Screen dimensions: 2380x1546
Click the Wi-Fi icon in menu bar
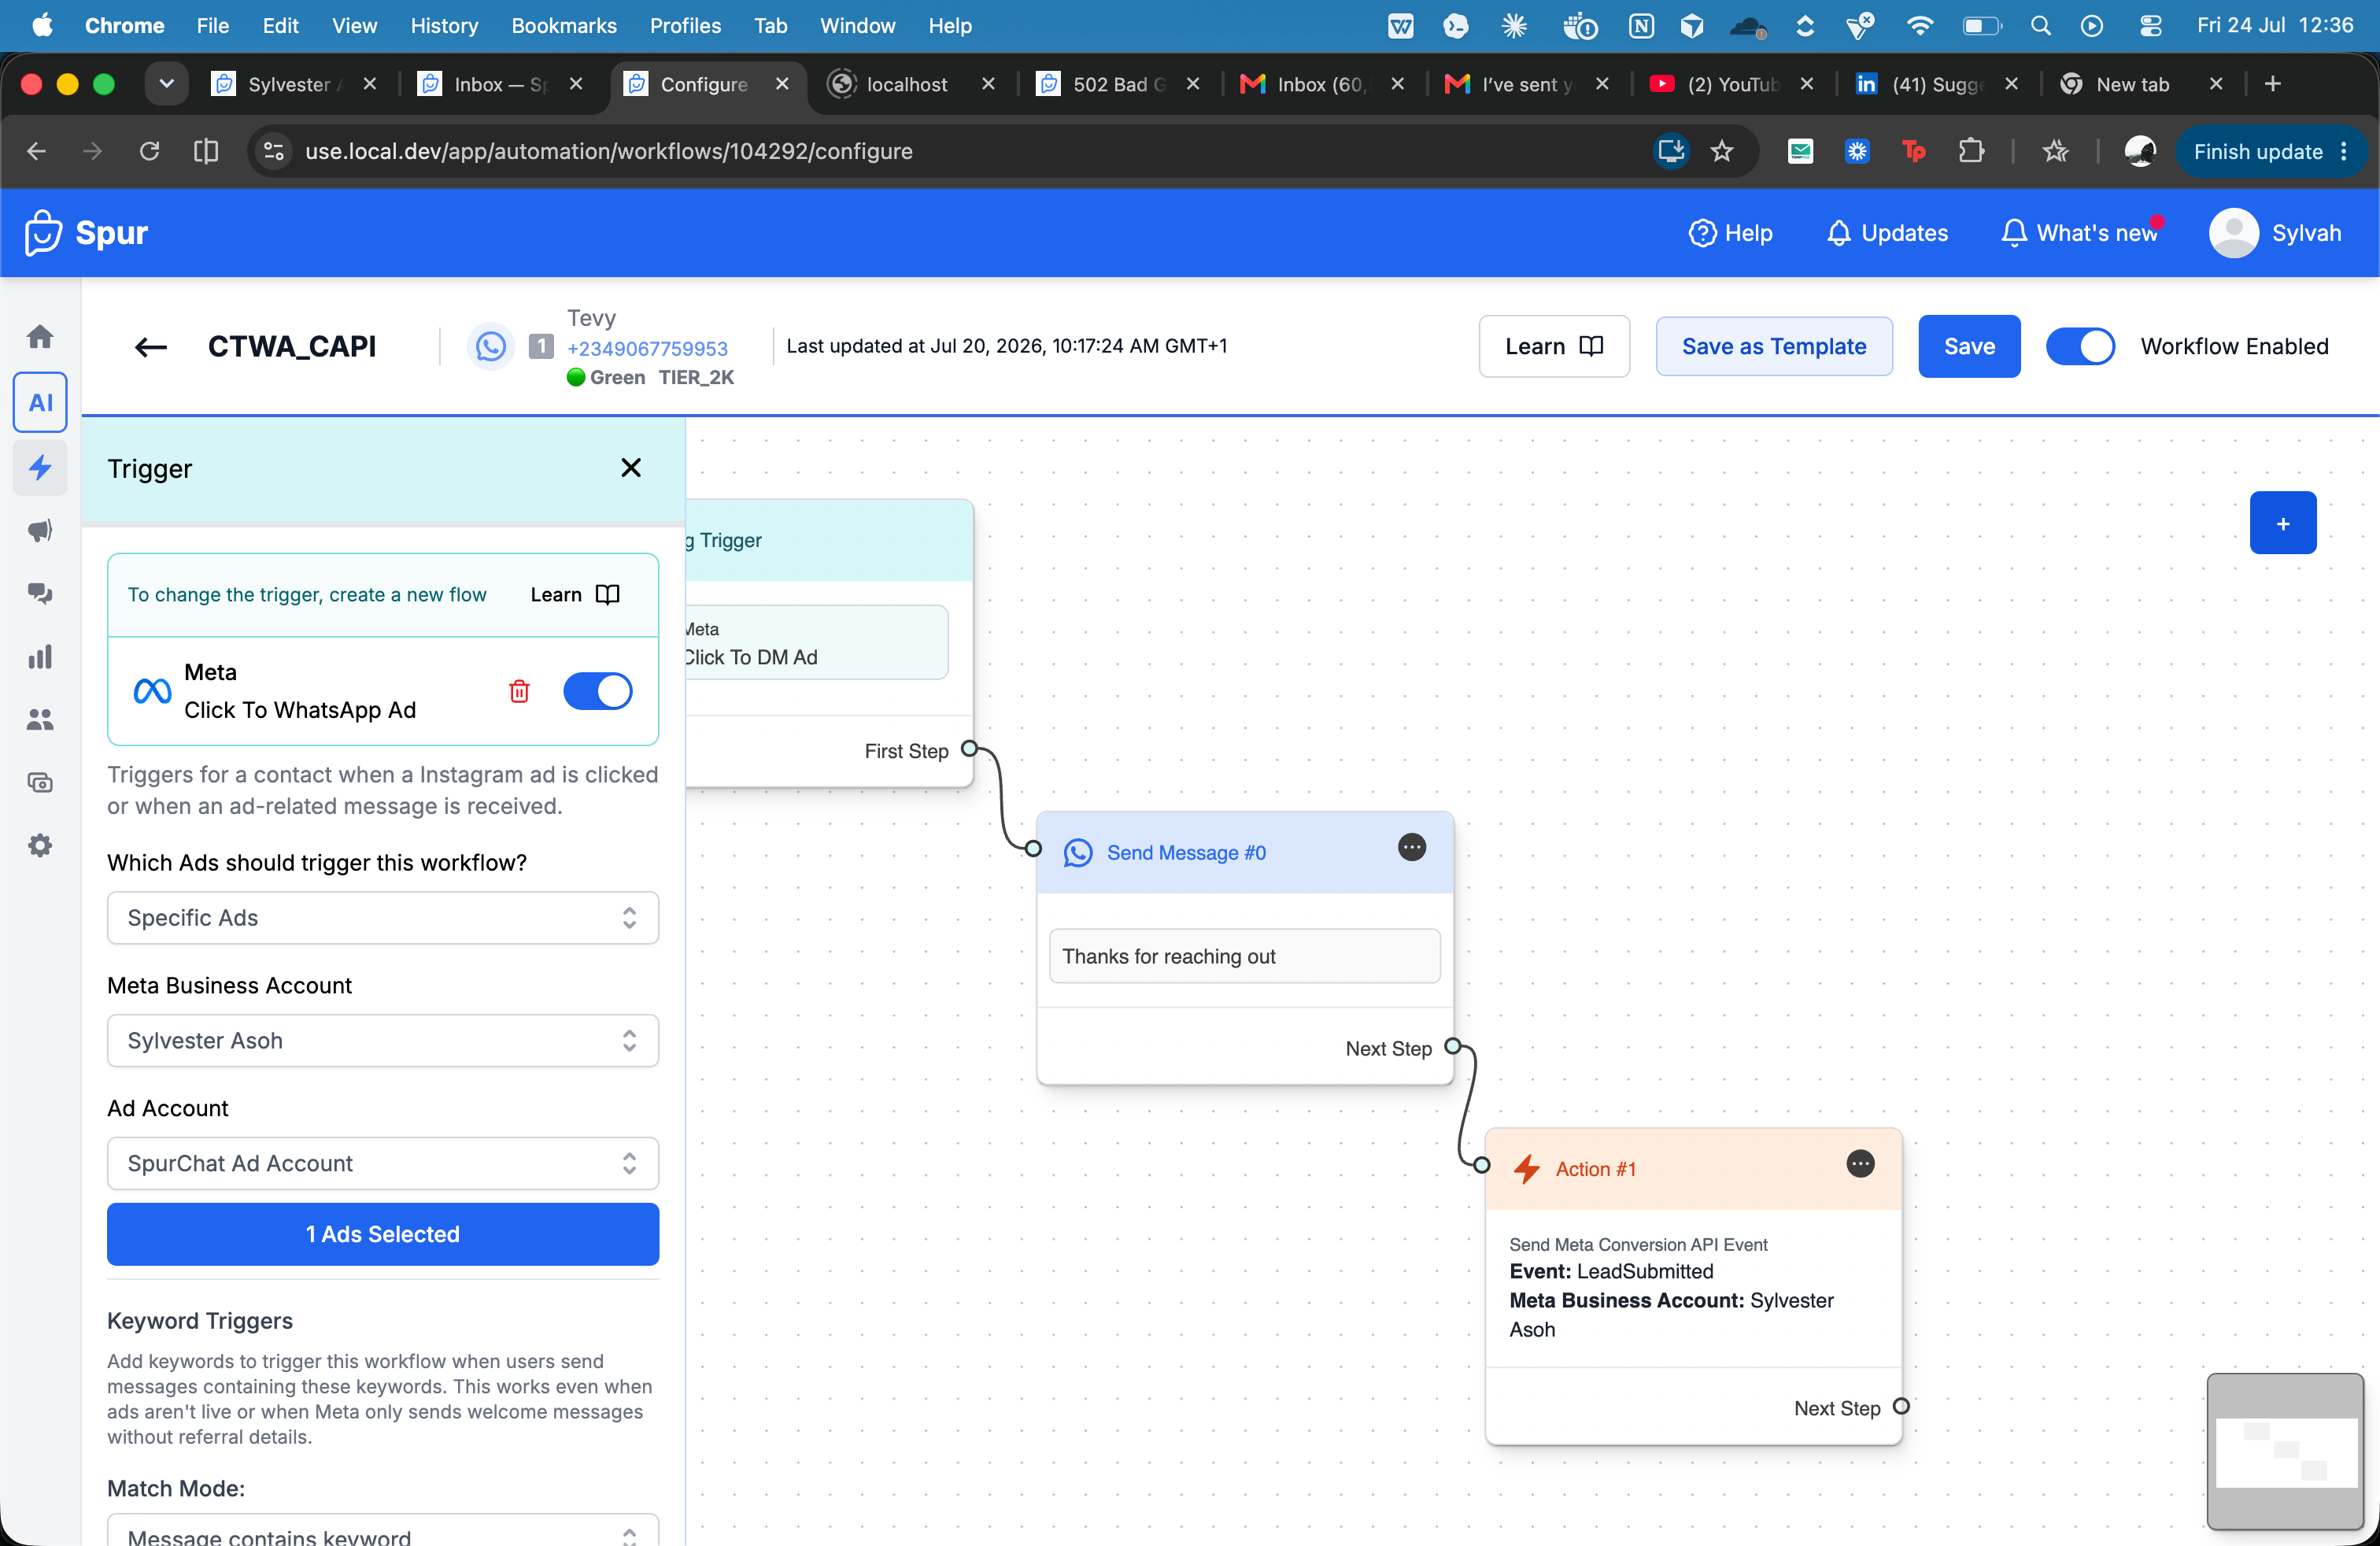(x=1920, y=26)
